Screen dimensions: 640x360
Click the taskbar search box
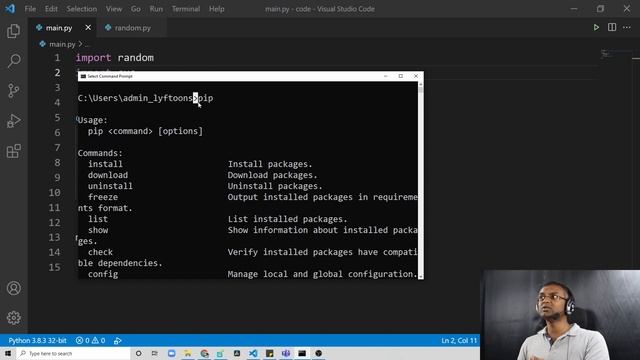pos(74,353)
